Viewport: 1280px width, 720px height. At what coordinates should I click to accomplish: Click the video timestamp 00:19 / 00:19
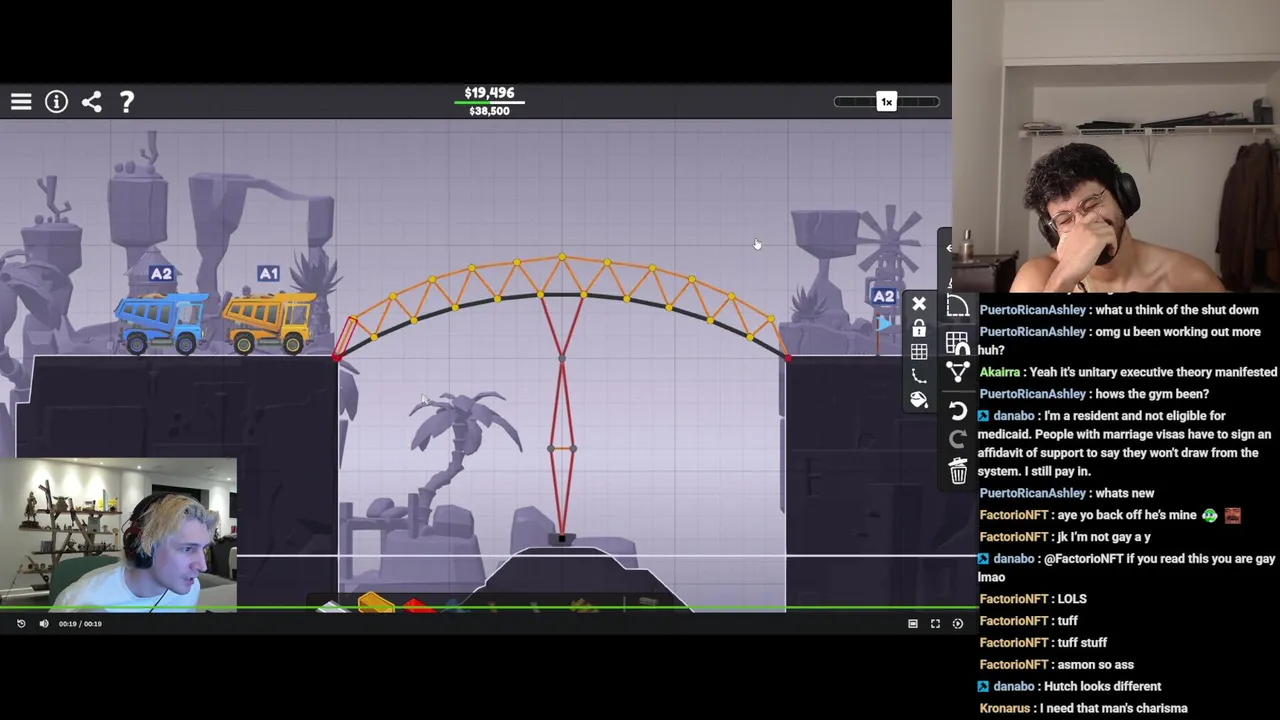coord(80,624)
